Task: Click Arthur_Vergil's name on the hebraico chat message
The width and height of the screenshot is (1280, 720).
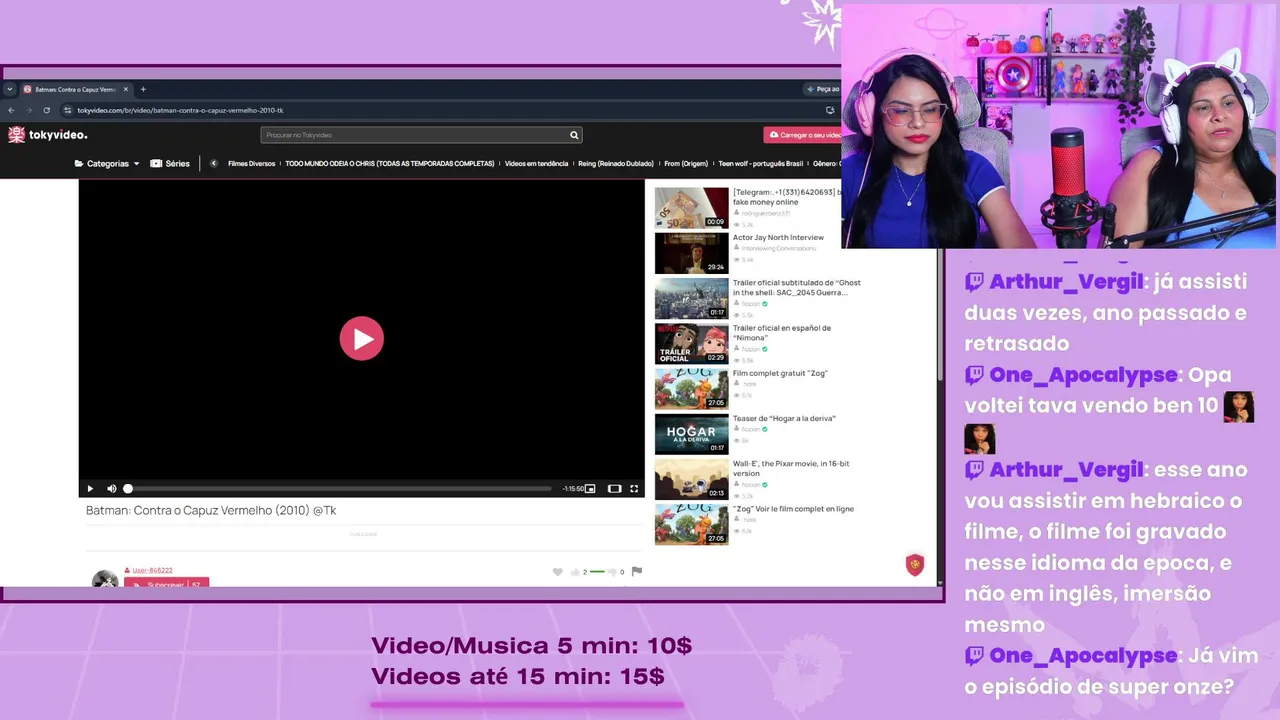Action: point(1066,470)
